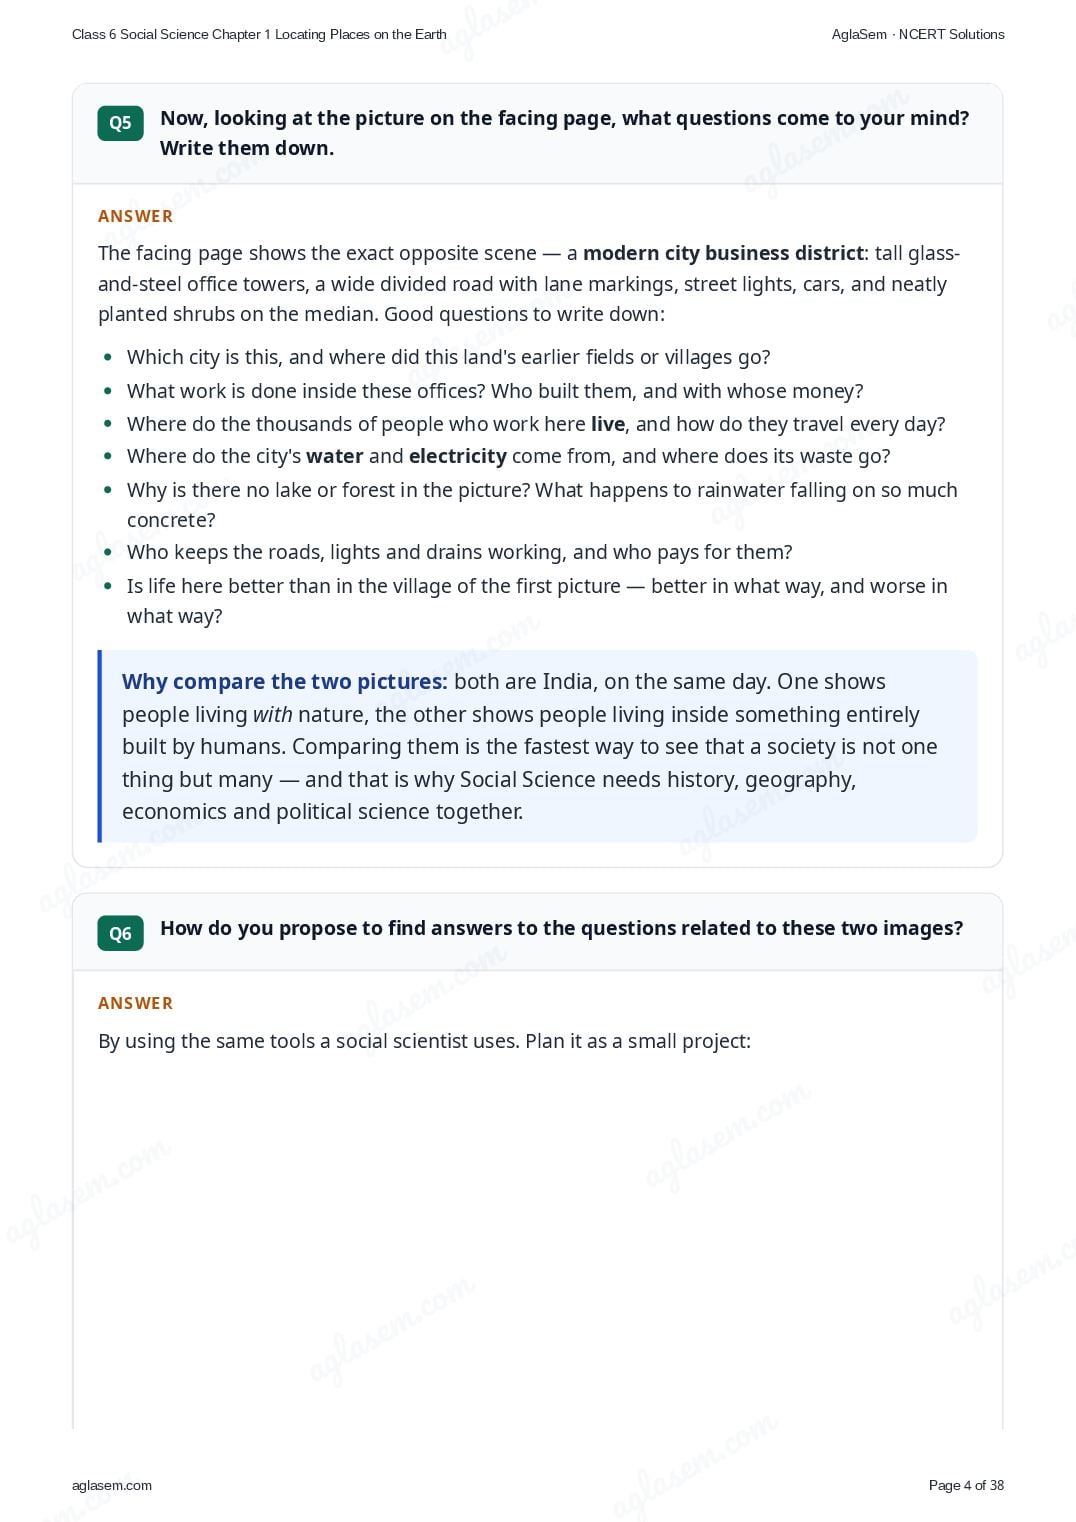Click the 'By using the same tools' sentence
Image resolution: width=1076 pixels, height=1522 pixels.
[x=424, y=1041]
